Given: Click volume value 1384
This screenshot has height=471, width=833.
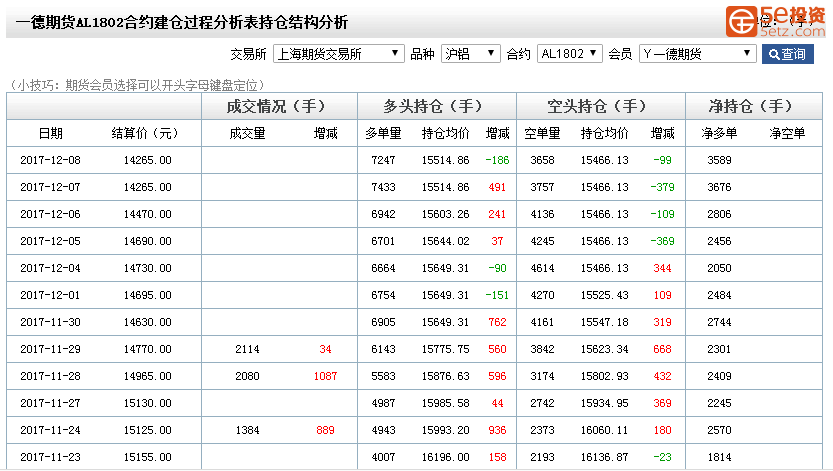Looking at the screenshot, I should (x=247, y=431).
